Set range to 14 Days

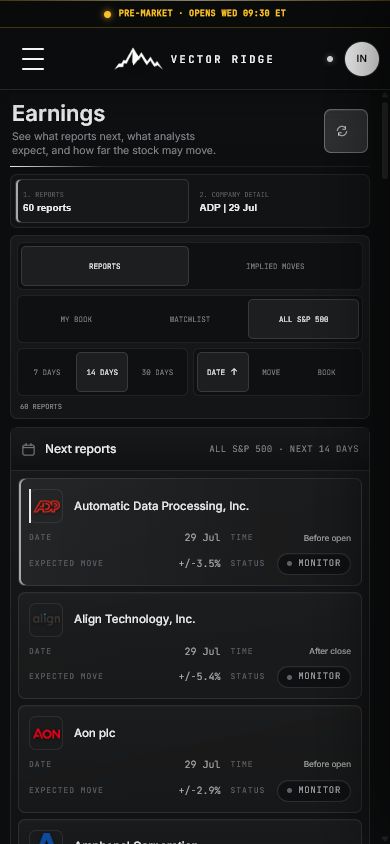coord(102,372)
